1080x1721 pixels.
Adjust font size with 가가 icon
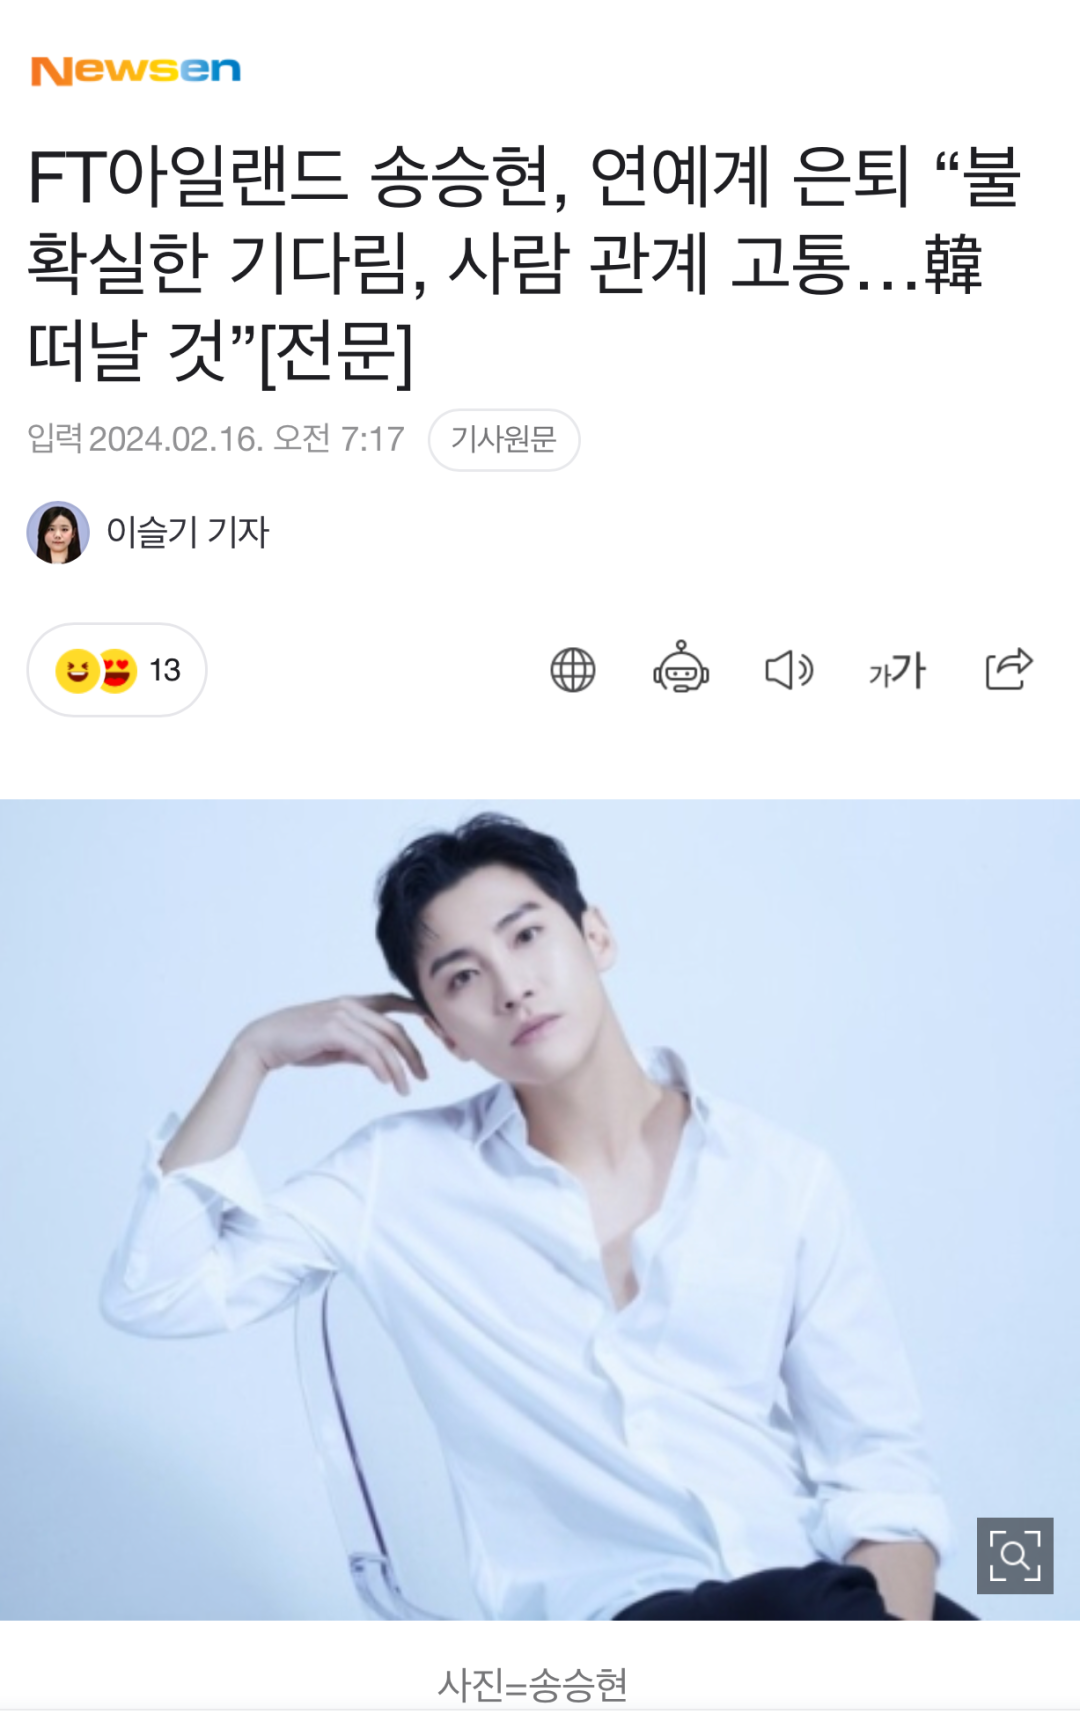(x=897, y=670)
